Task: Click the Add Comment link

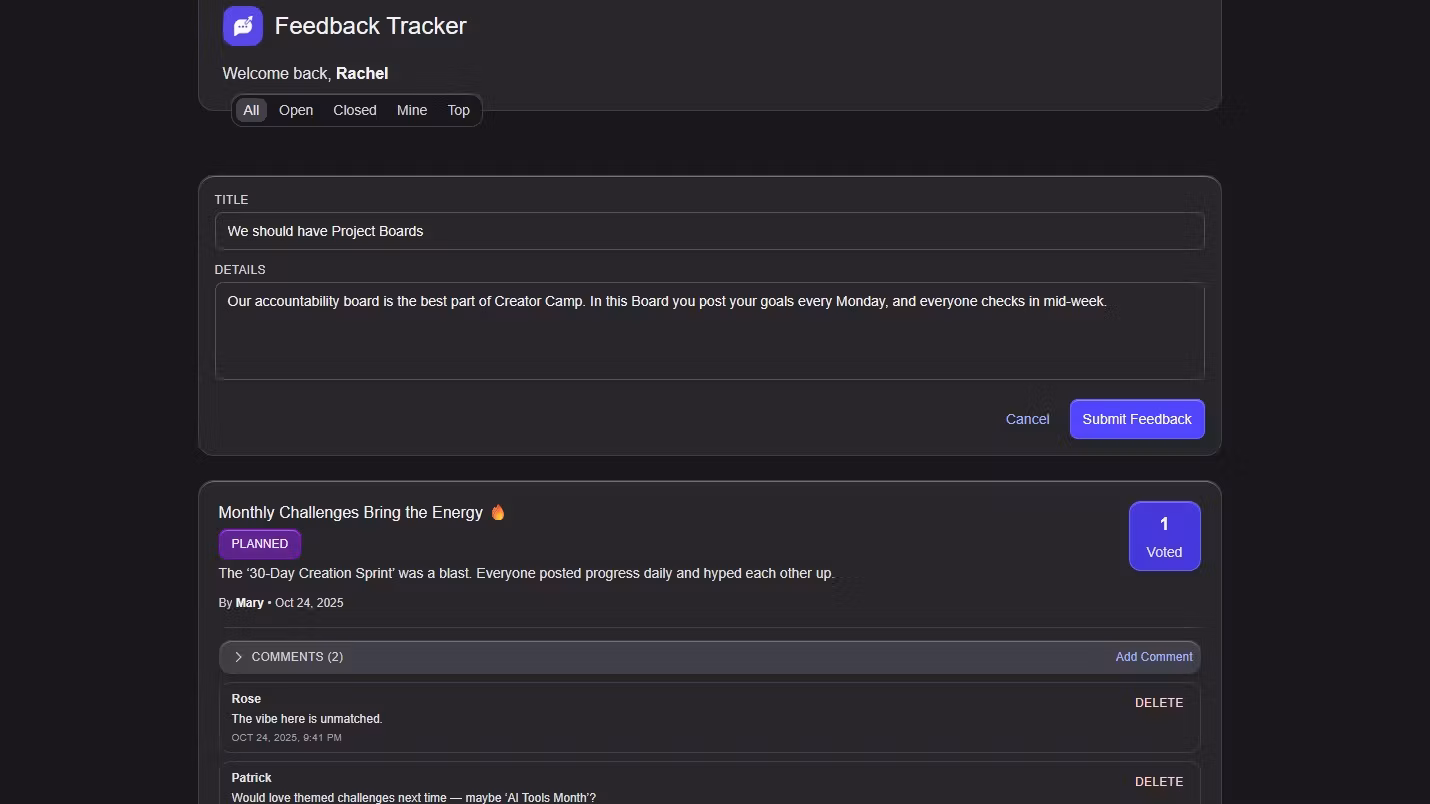Action: coord(1154,657)
